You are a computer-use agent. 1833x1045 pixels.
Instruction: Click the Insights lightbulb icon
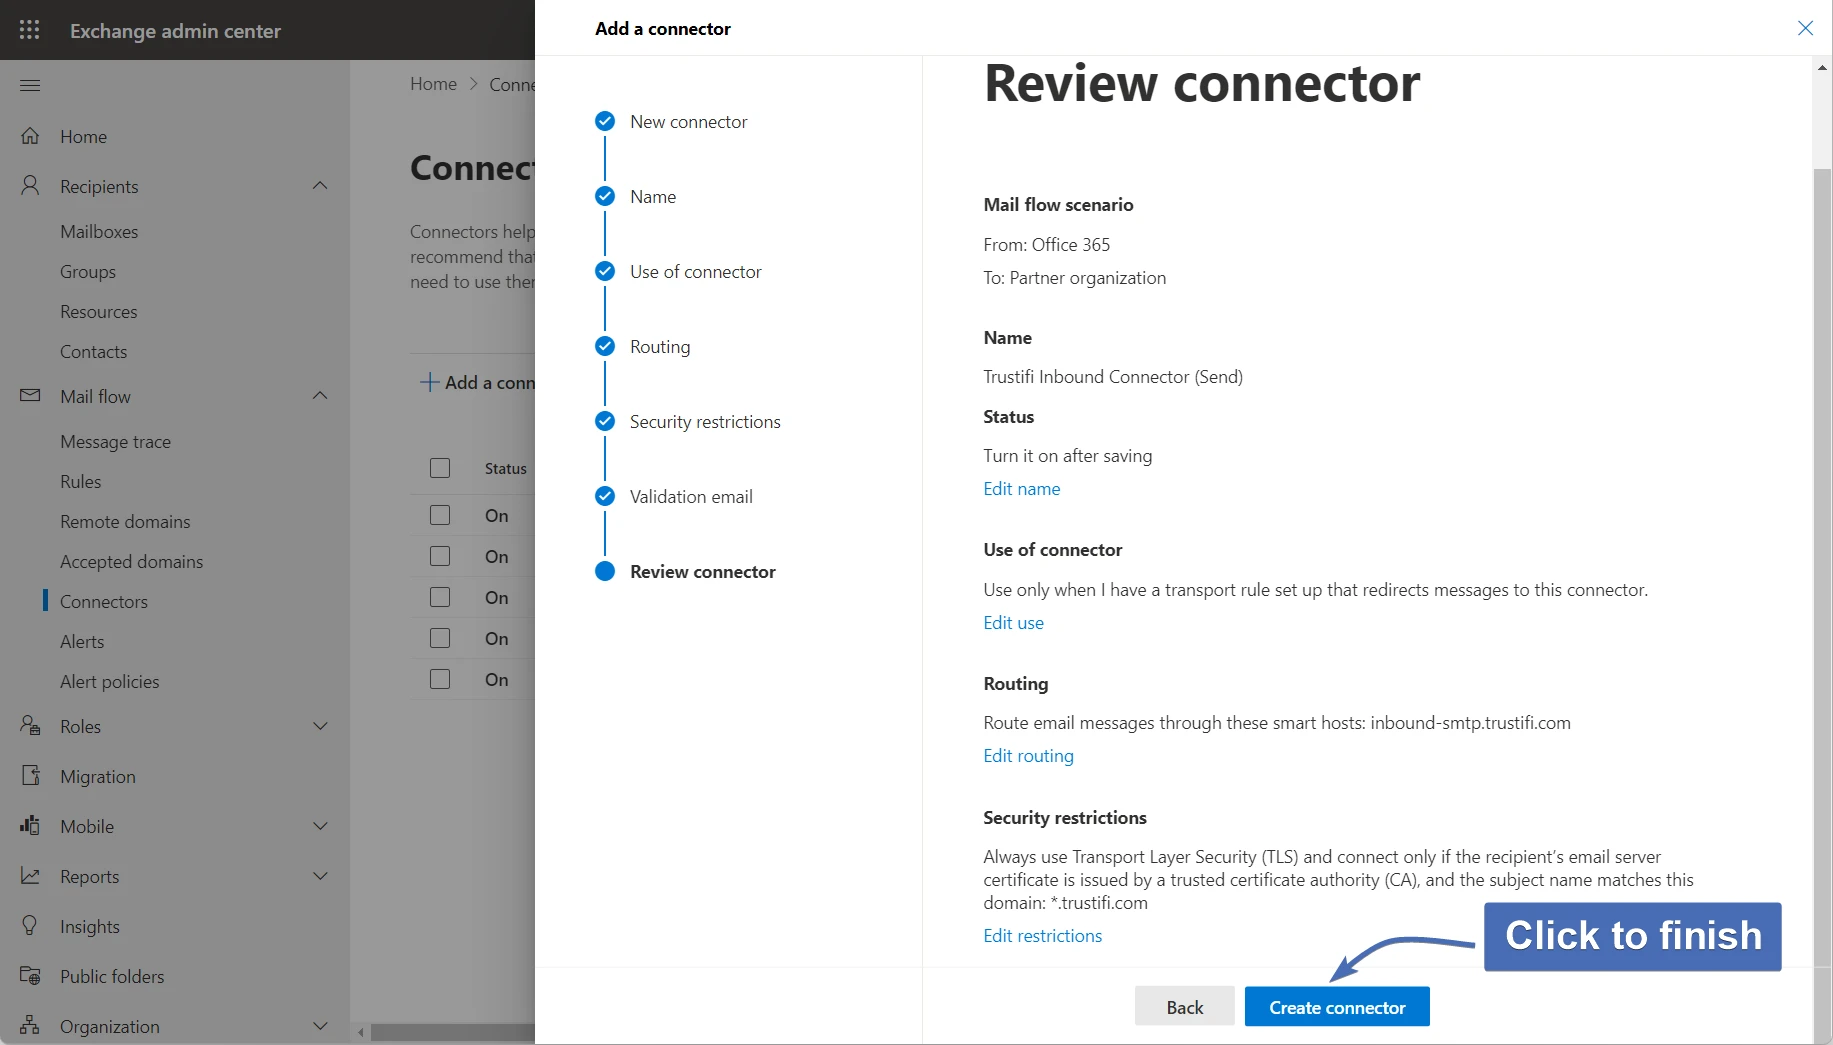point(30,926)
